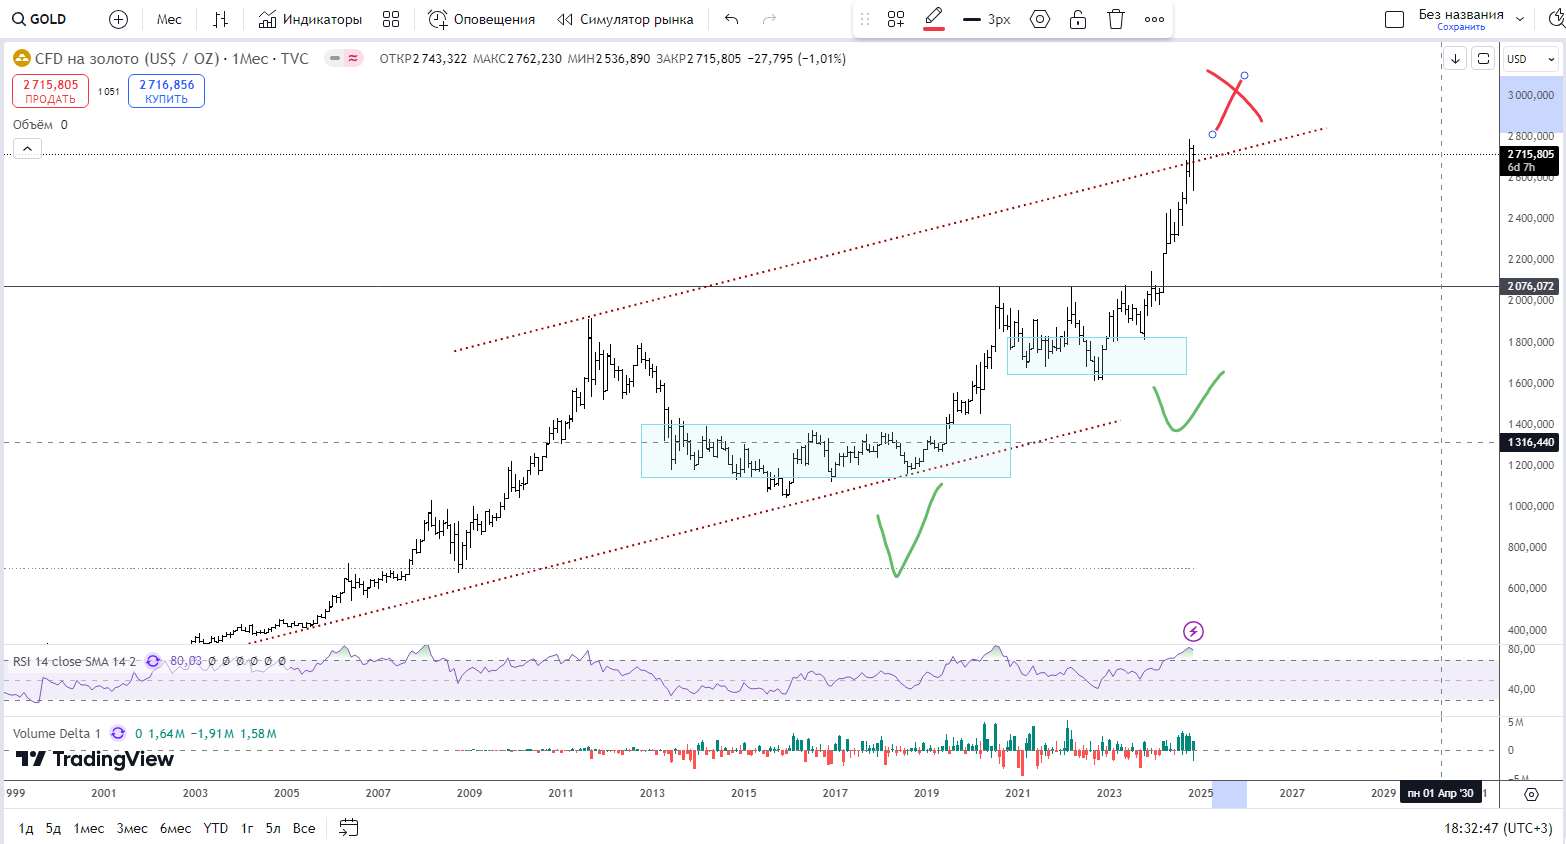Image resolution: width=1566 pixels, height=844 pixels.
Task: Click the TradingView logo
Action: point(95,759)
